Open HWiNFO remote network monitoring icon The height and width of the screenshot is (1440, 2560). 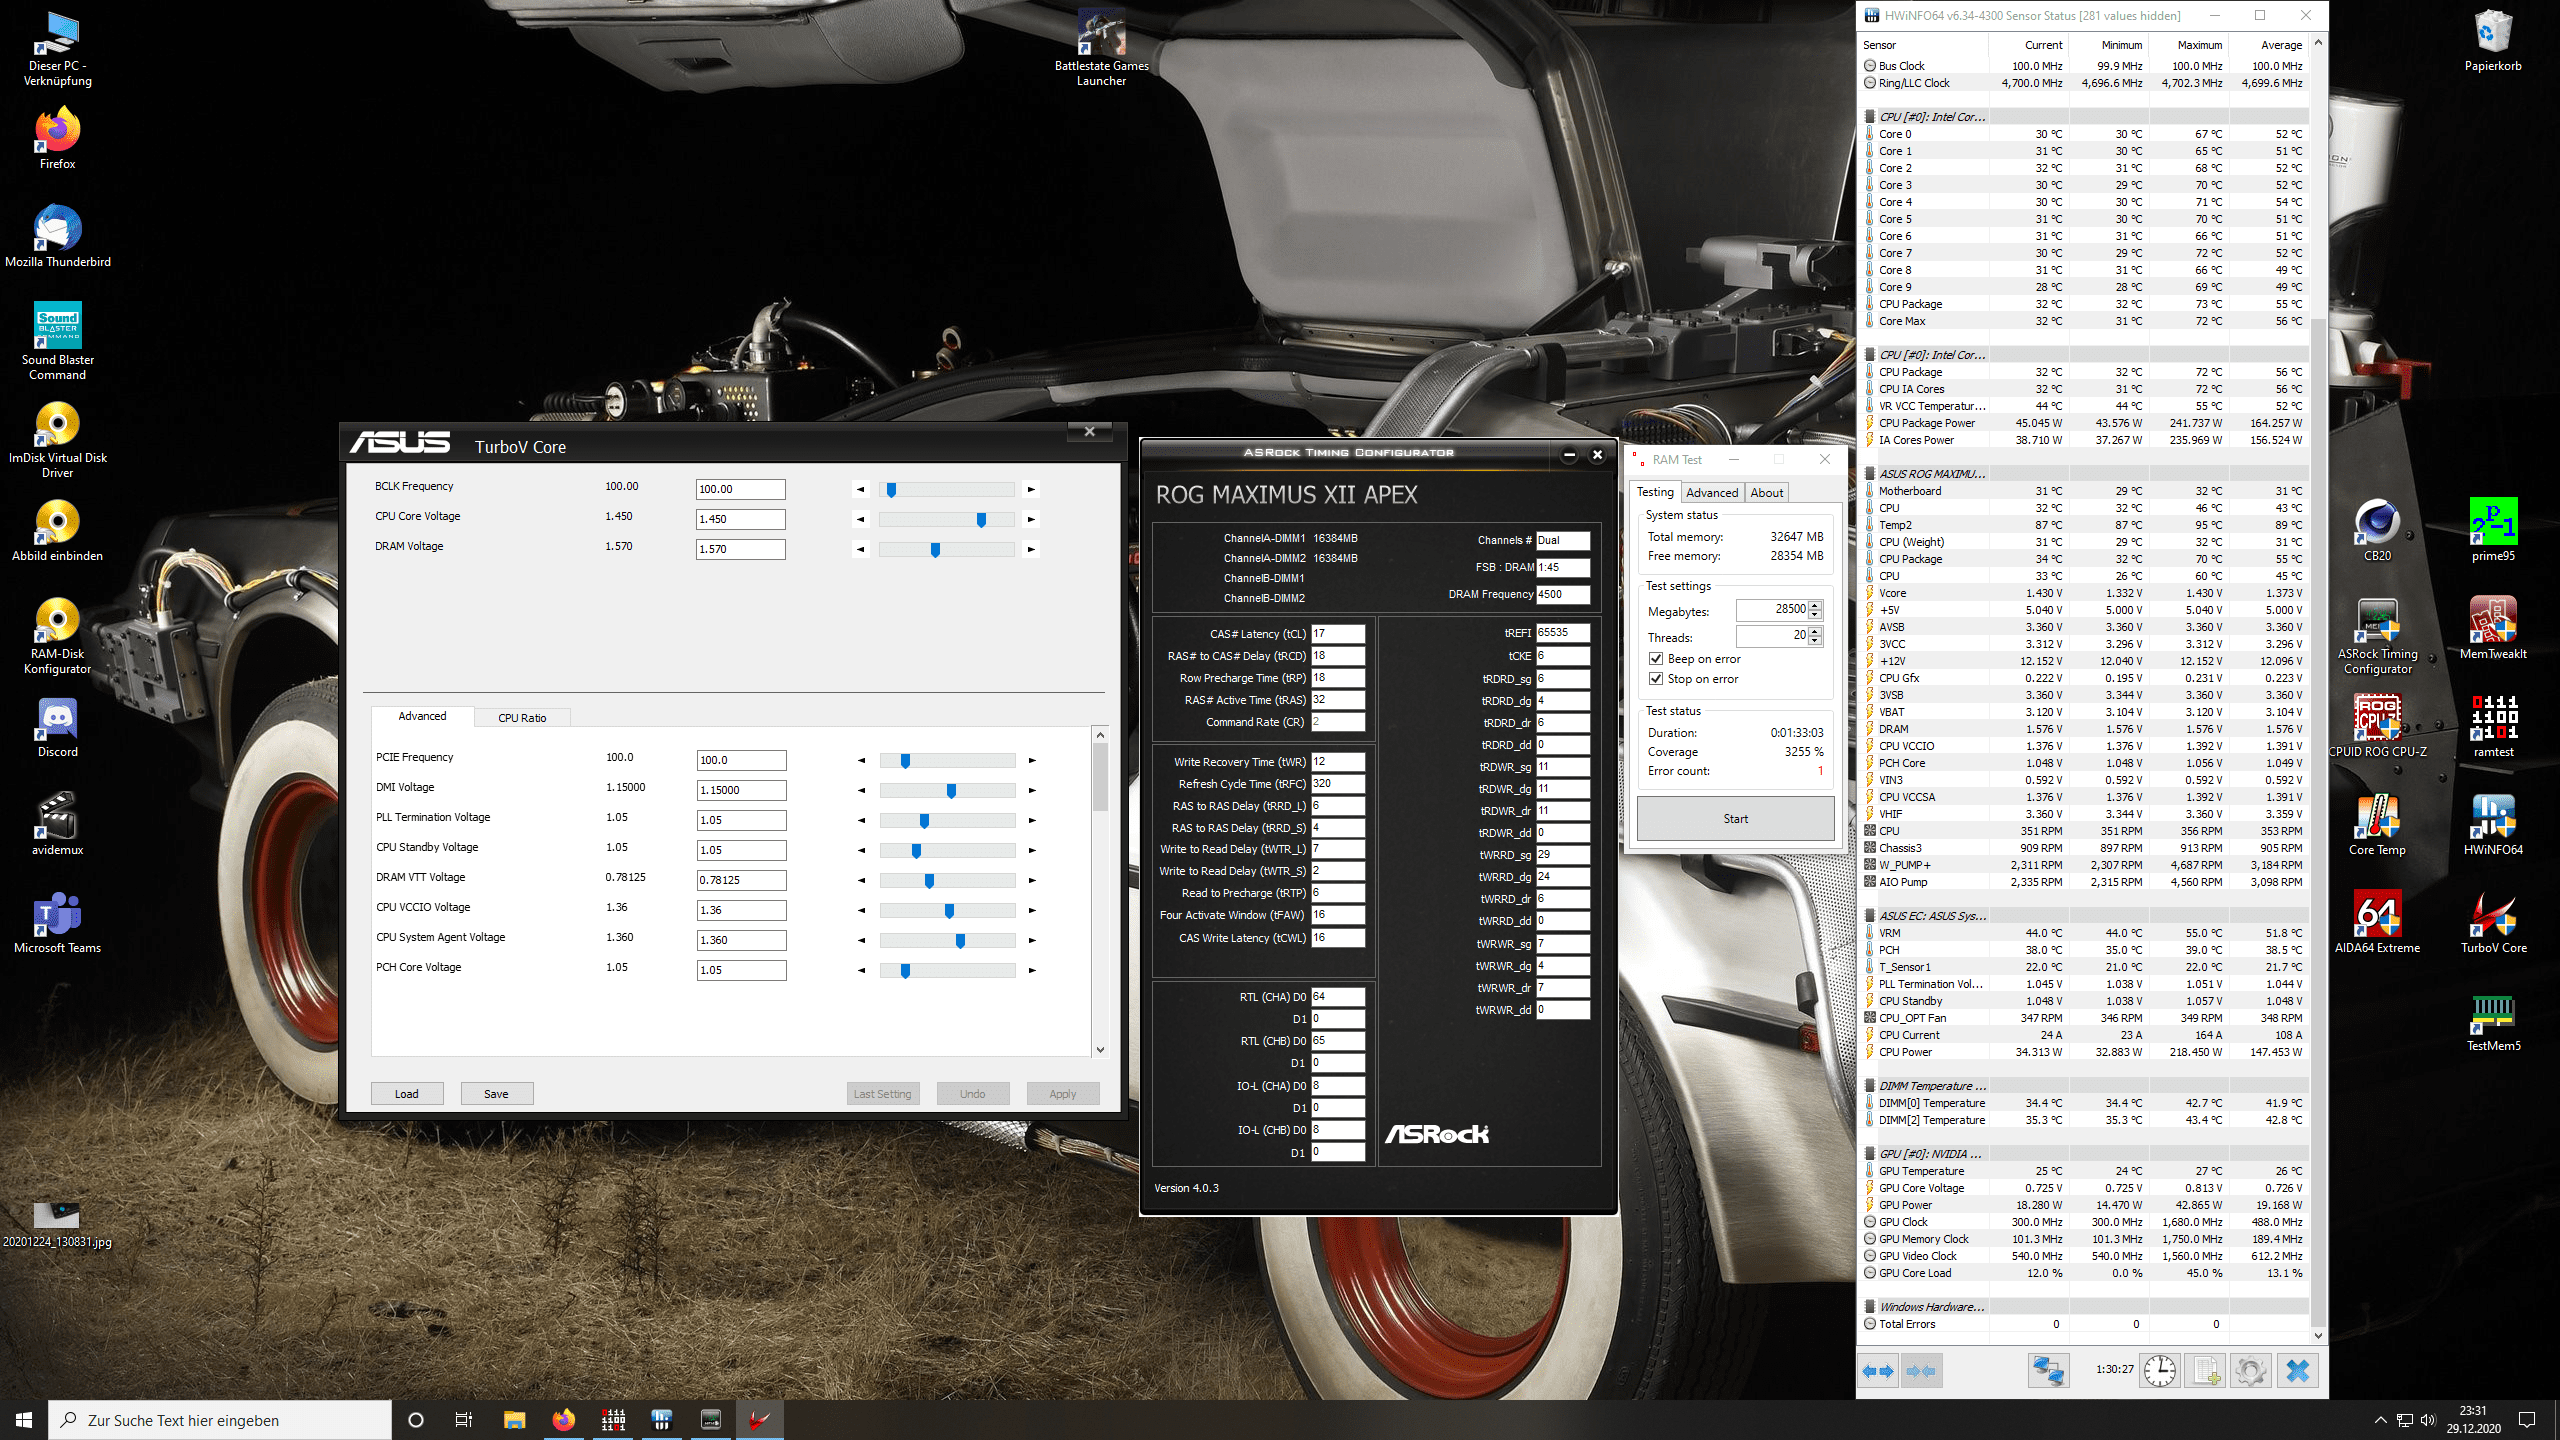2047,1370
